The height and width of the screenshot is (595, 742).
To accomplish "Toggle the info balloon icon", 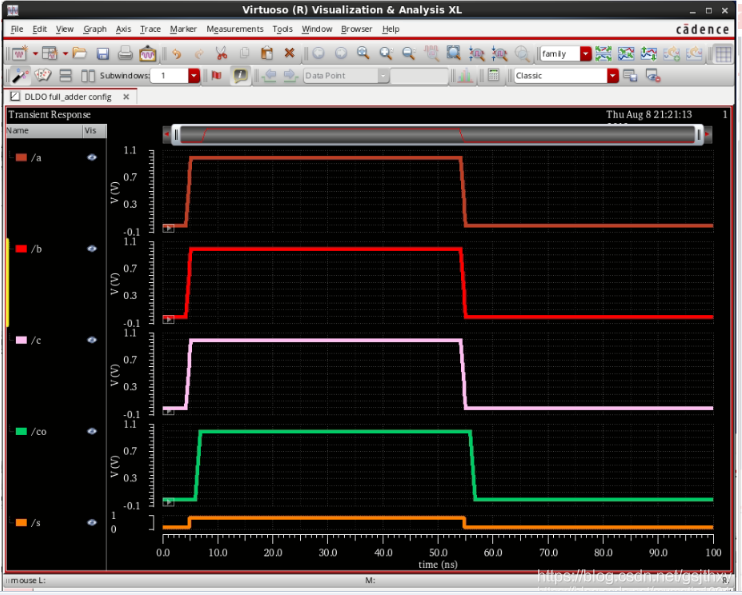I will (240, 76).
